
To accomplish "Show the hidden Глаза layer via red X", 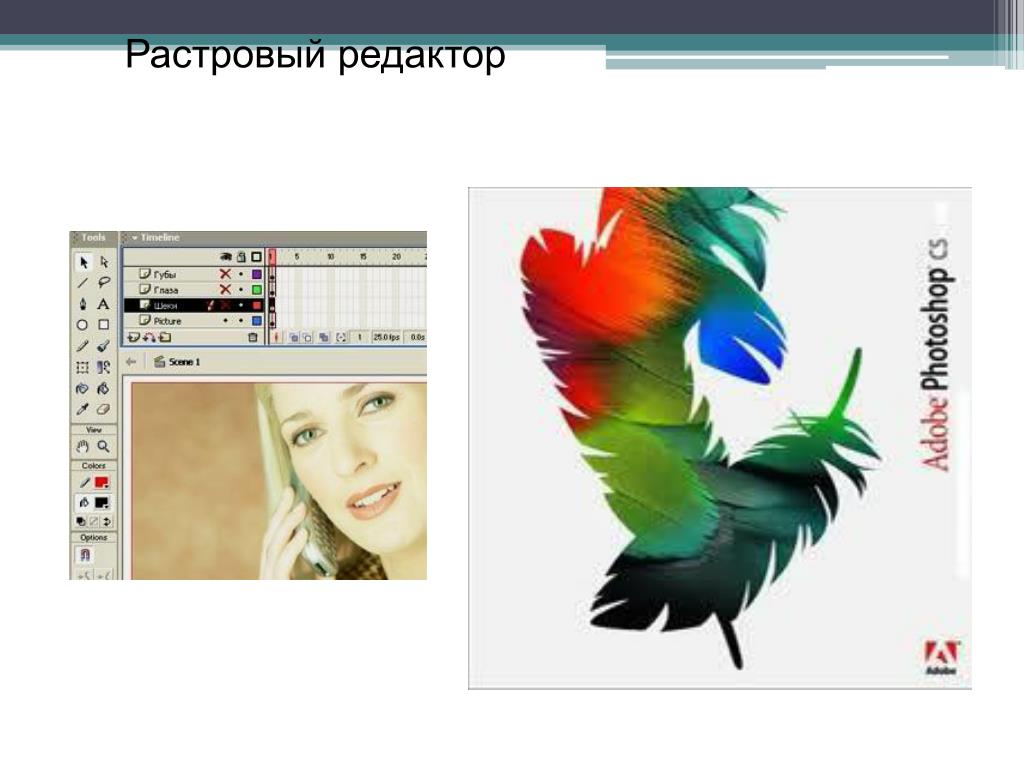I will tap(225, 289).
